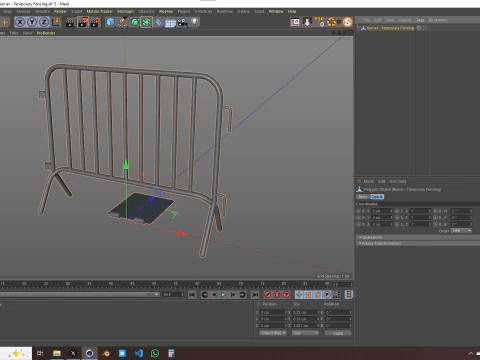The image size is (480, 360).
Task: Go to start of animation
Action: (x=192, y=295)
